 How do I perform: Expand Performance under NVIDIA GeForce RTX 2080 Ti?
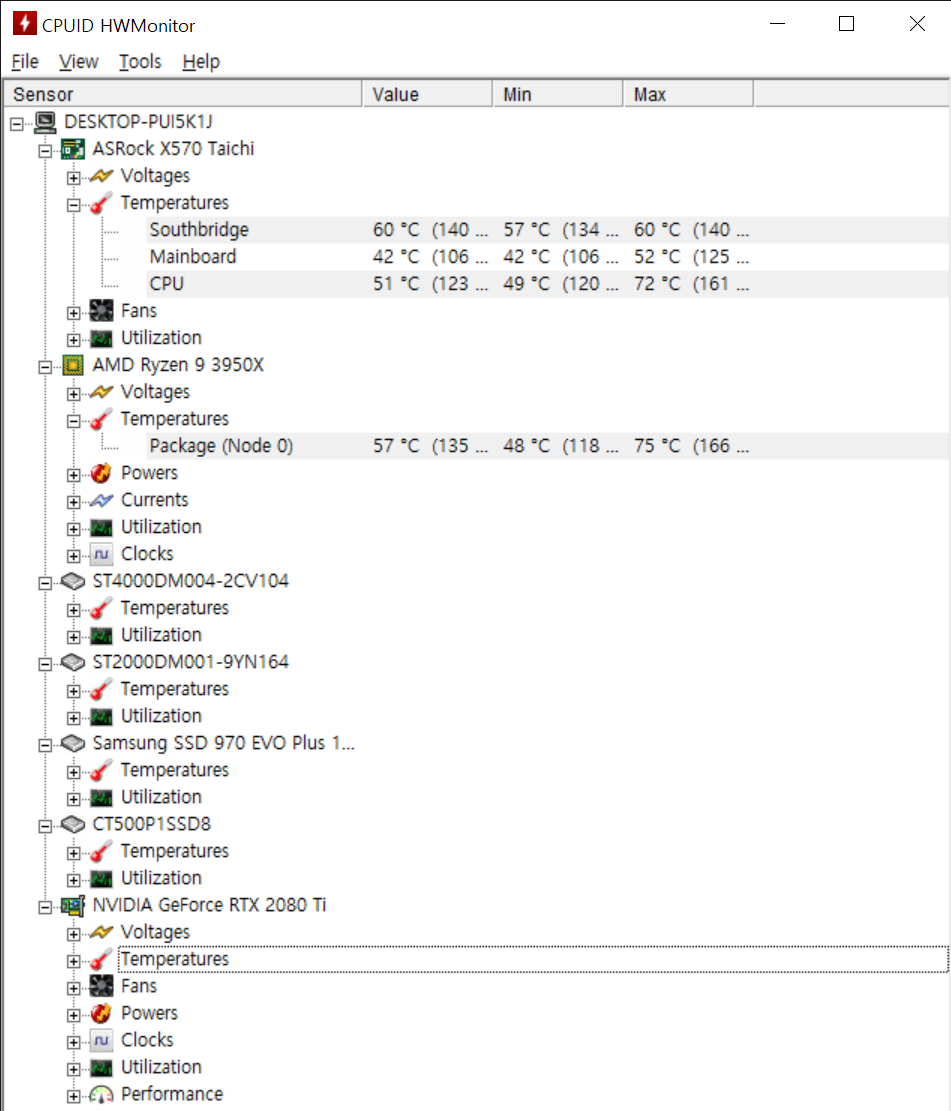click(x=74, y=1096)
